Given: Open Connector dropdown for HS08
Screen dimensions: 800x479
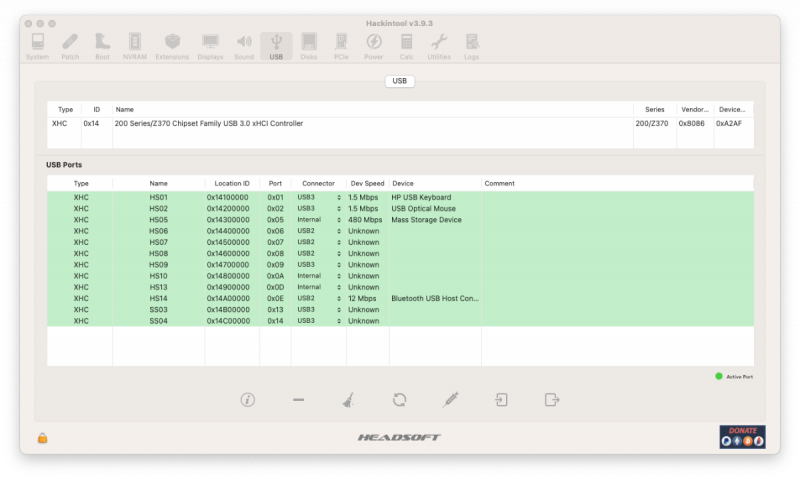Looking at the screenshot, I should coord(319,254).
